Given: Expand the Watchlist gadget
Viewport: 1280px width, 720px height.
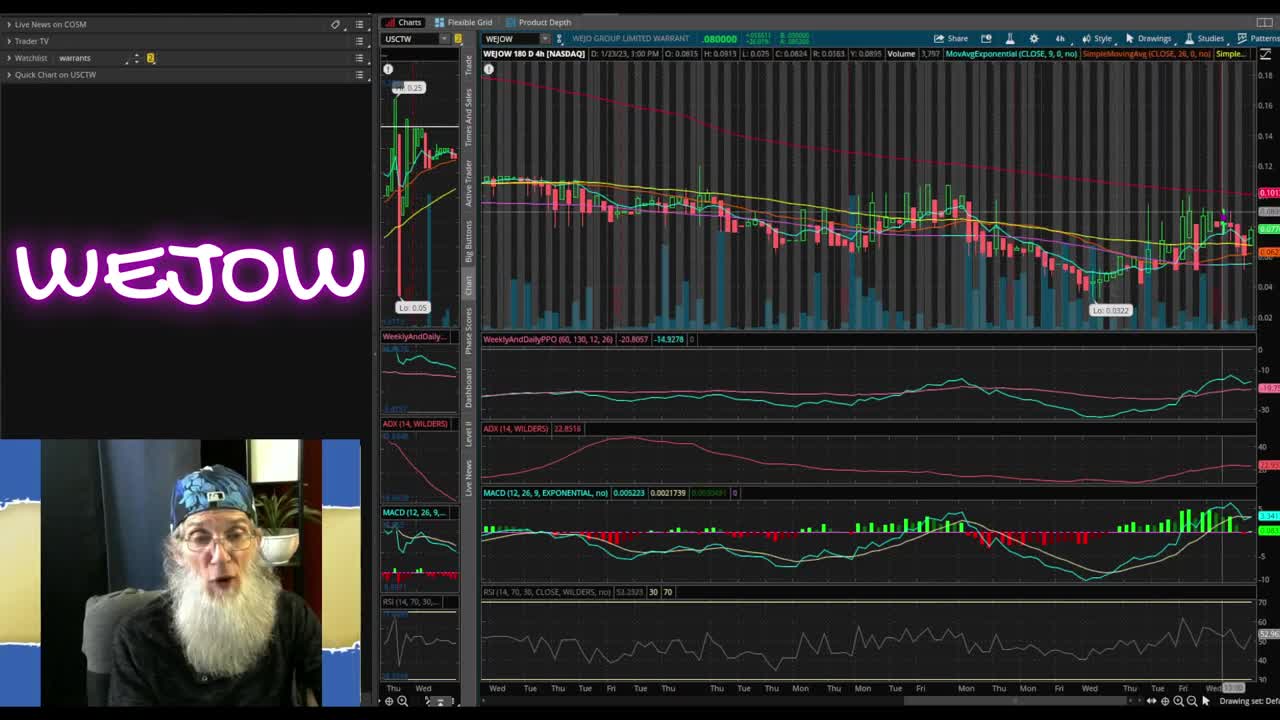Looking at the screenshot, I should tap(9, 58).
